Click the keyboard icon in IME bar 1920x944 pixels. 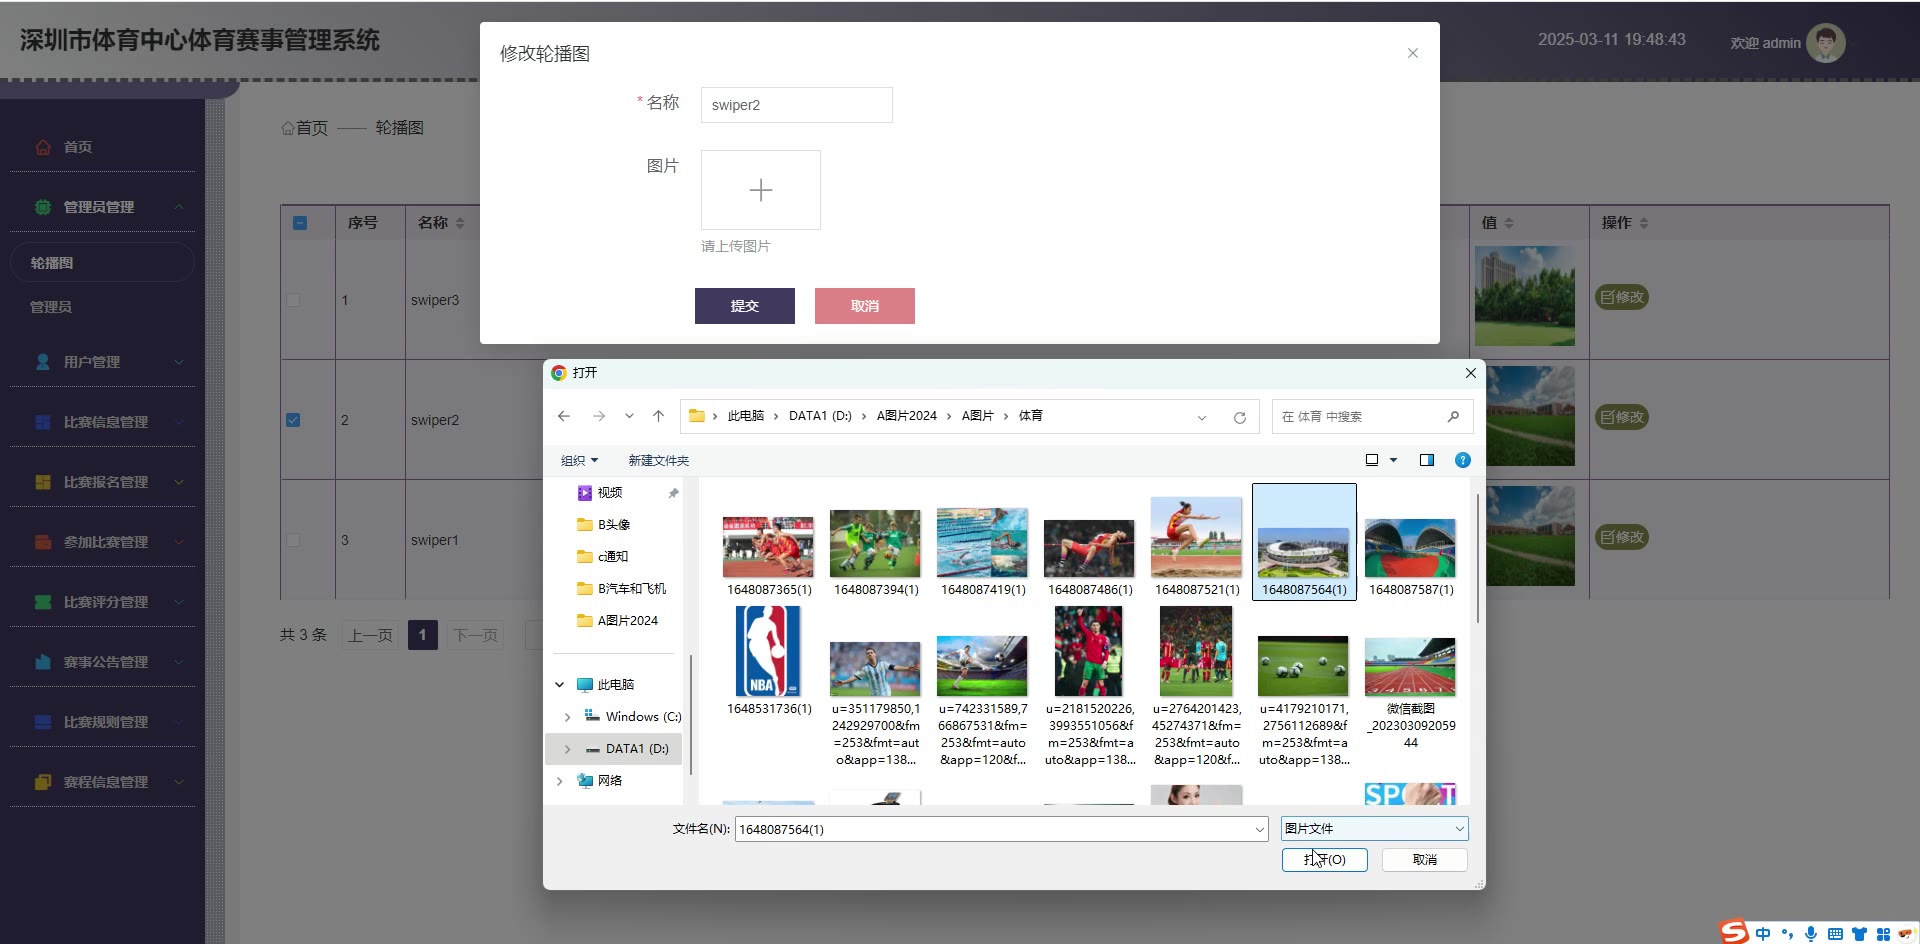click(x=1835, y=934)
